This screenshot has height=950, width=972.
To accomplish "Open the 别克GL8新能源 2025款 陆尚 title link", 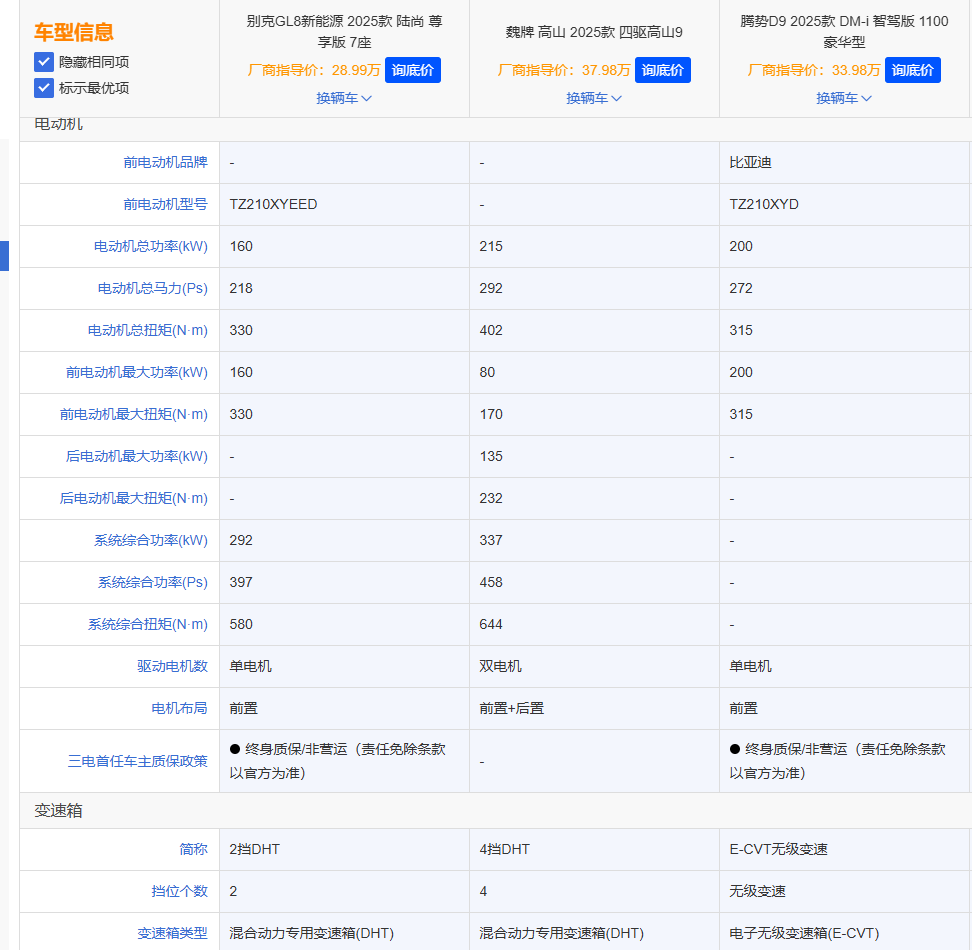I will coord(344,32).
